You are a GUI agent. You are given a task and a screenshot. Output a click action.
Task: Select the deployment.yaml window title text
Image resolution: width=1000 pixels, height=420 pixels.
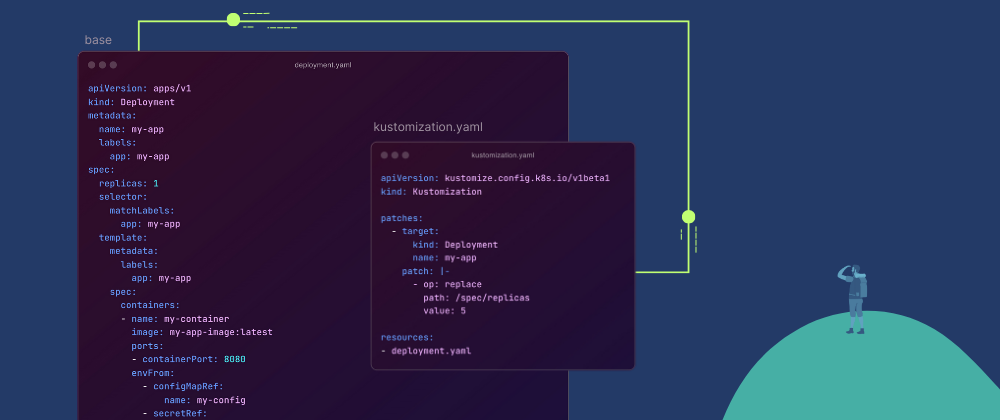click(322, 65)
